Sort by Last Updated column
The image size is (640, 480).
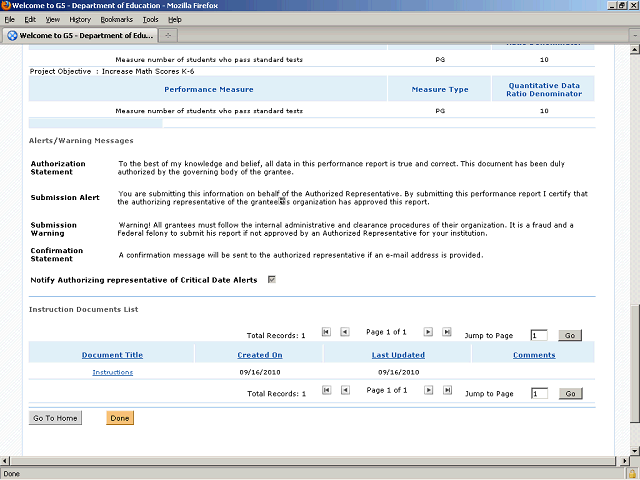(x=398, y=355)
